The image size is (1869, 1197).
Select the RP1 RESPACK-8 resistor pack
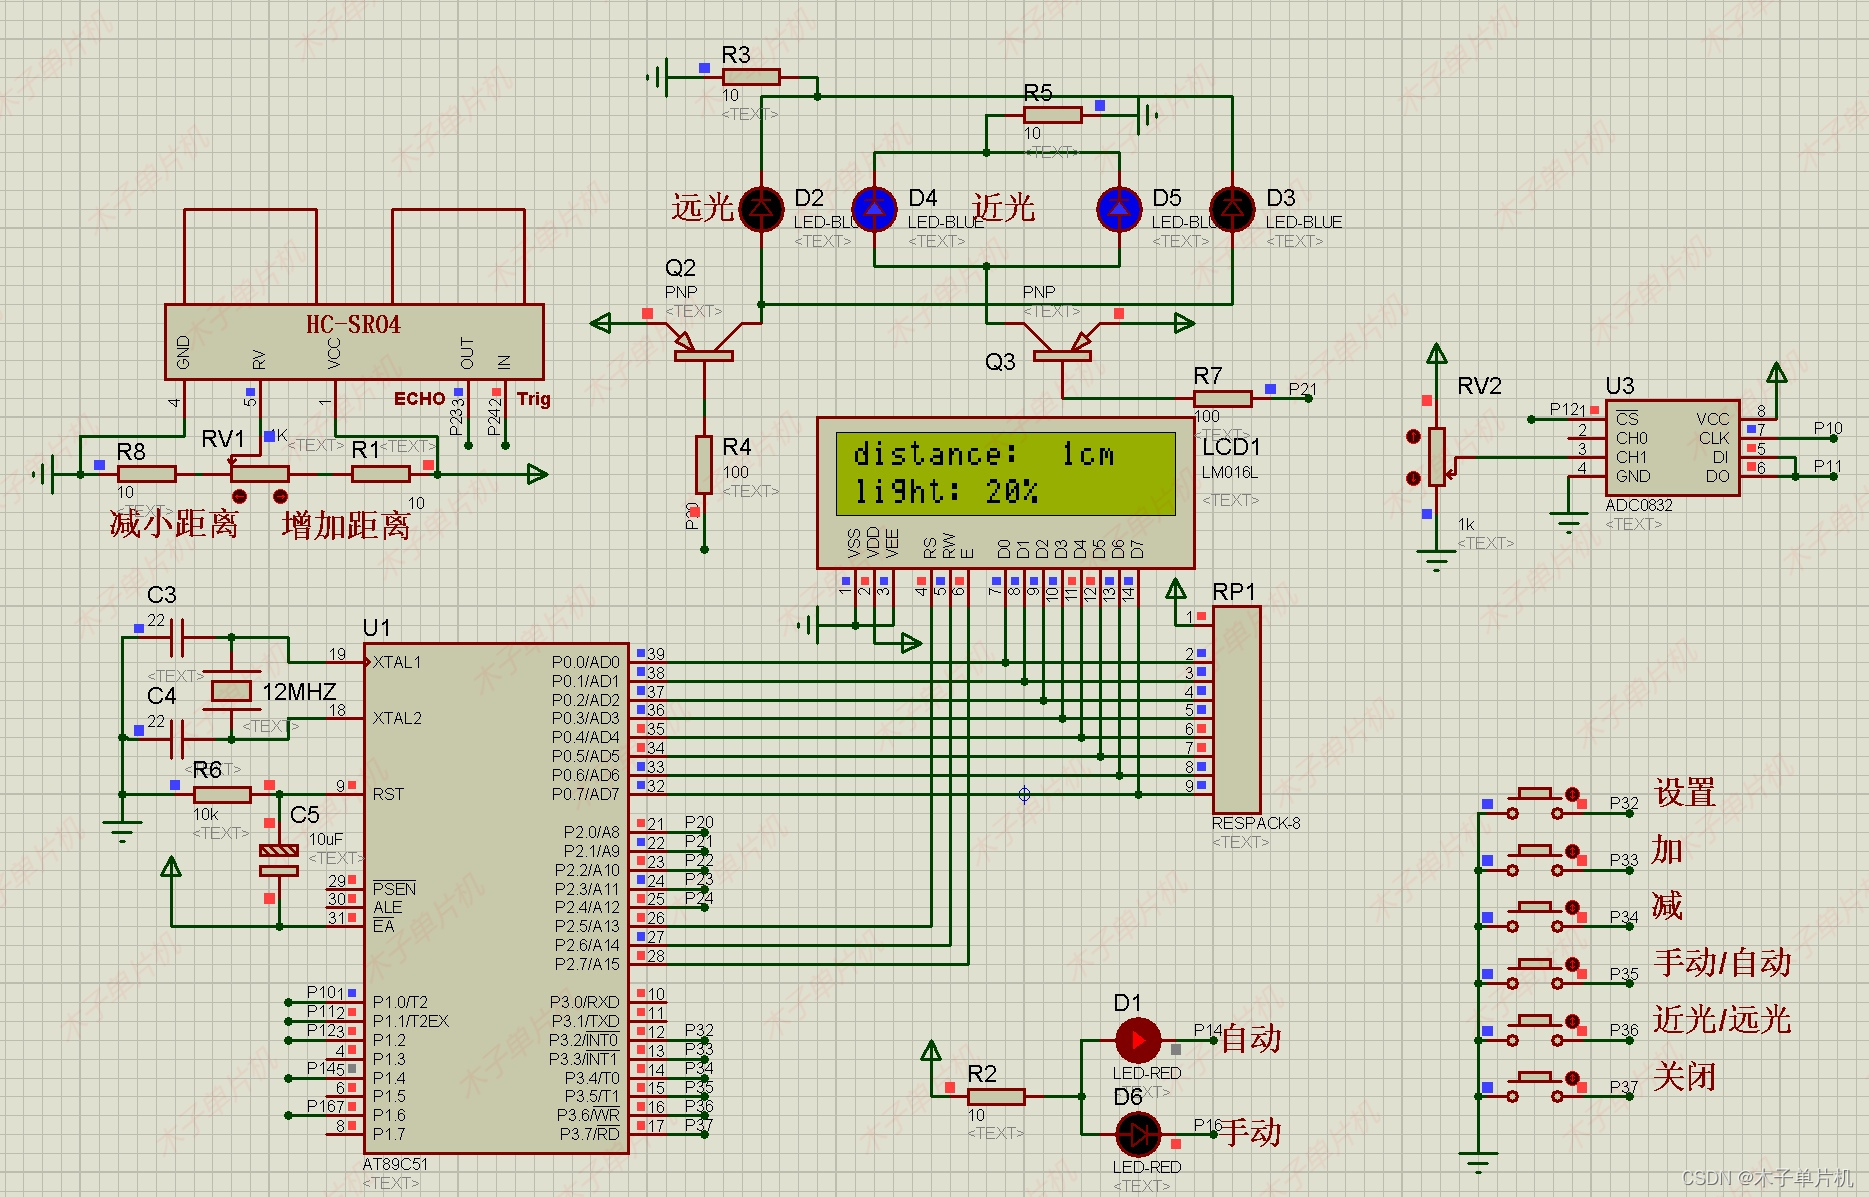pyautogui.click(x=1236, y=710)
